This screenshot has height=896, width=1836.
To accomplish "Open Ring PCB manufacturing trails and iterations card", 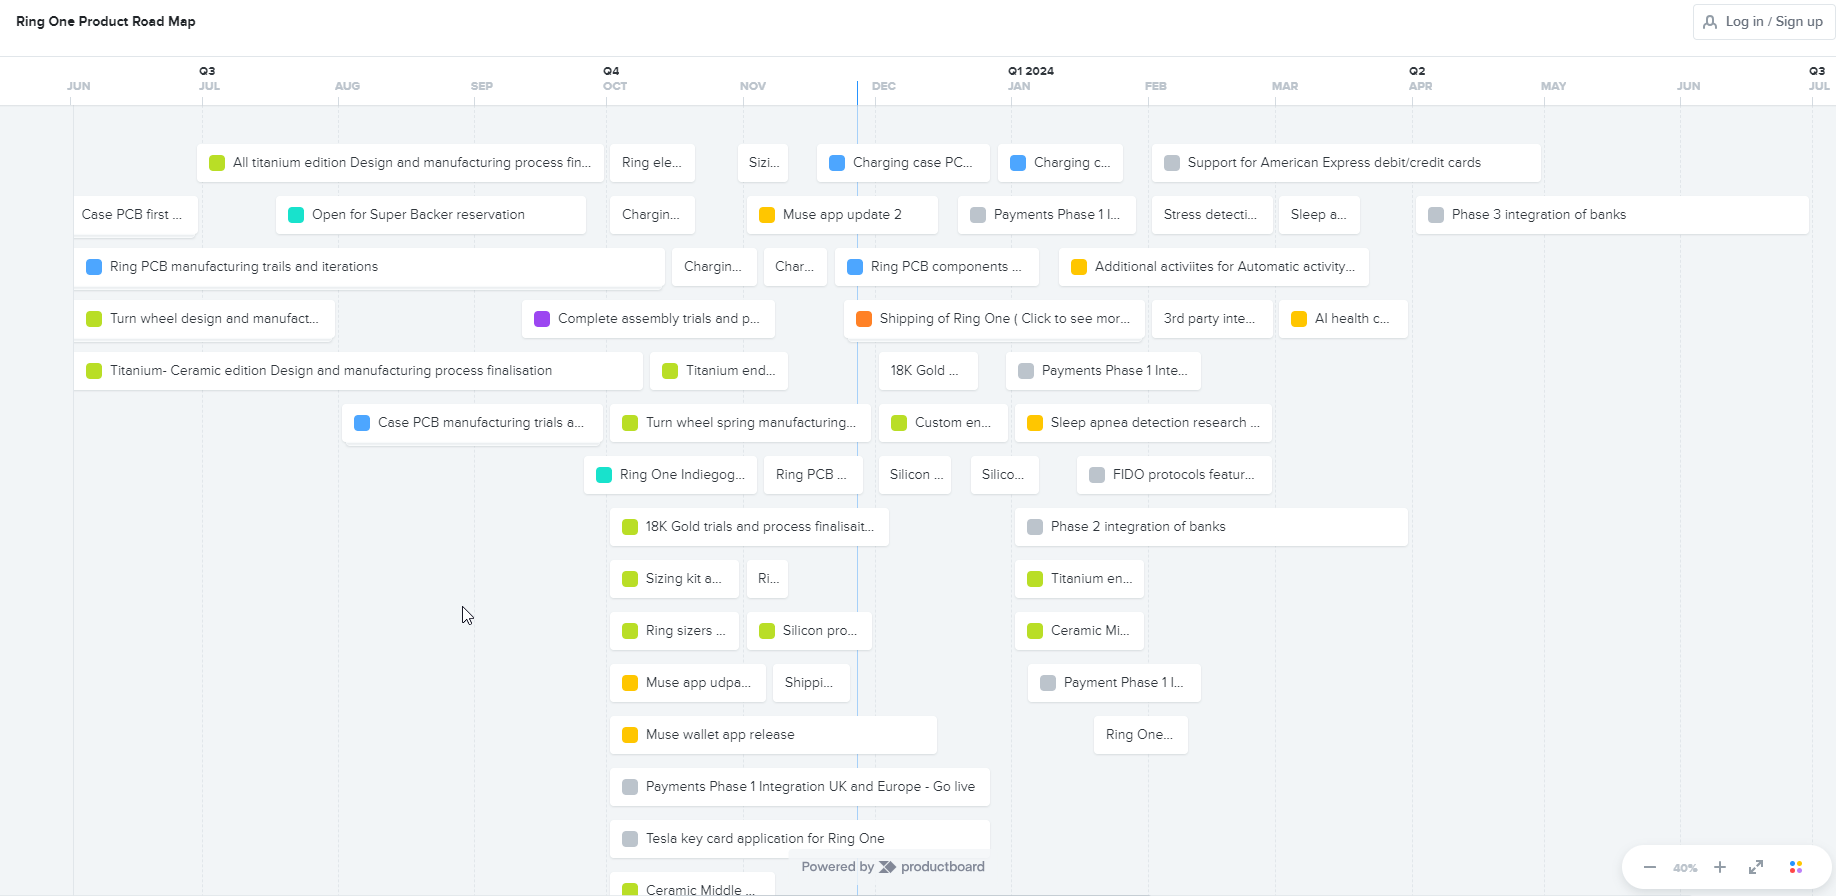I will [369, 267].
